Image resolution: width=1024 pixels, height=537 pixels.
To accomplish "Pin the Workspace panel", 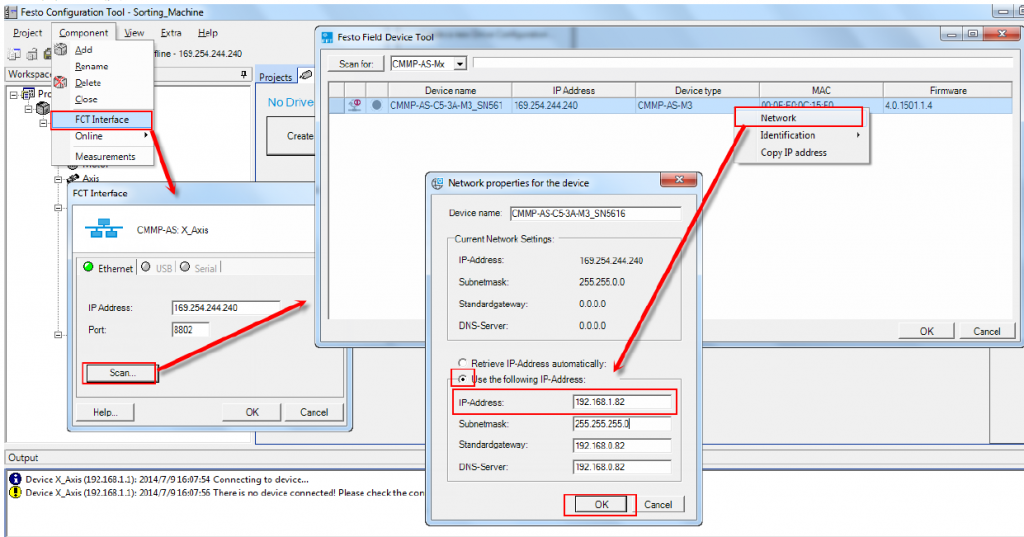I will coord(244,74).
